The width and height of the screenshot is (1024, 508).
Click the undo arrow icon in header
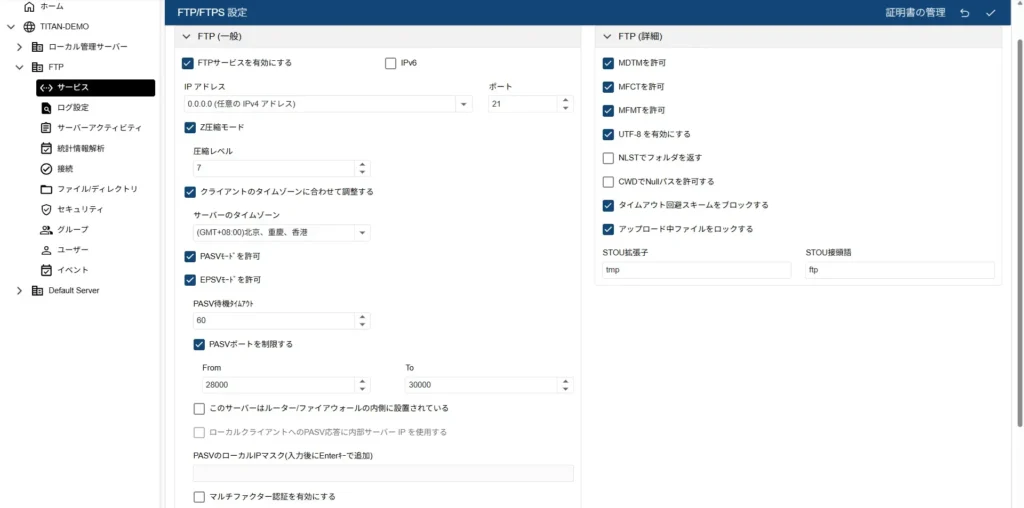(965, 13)
